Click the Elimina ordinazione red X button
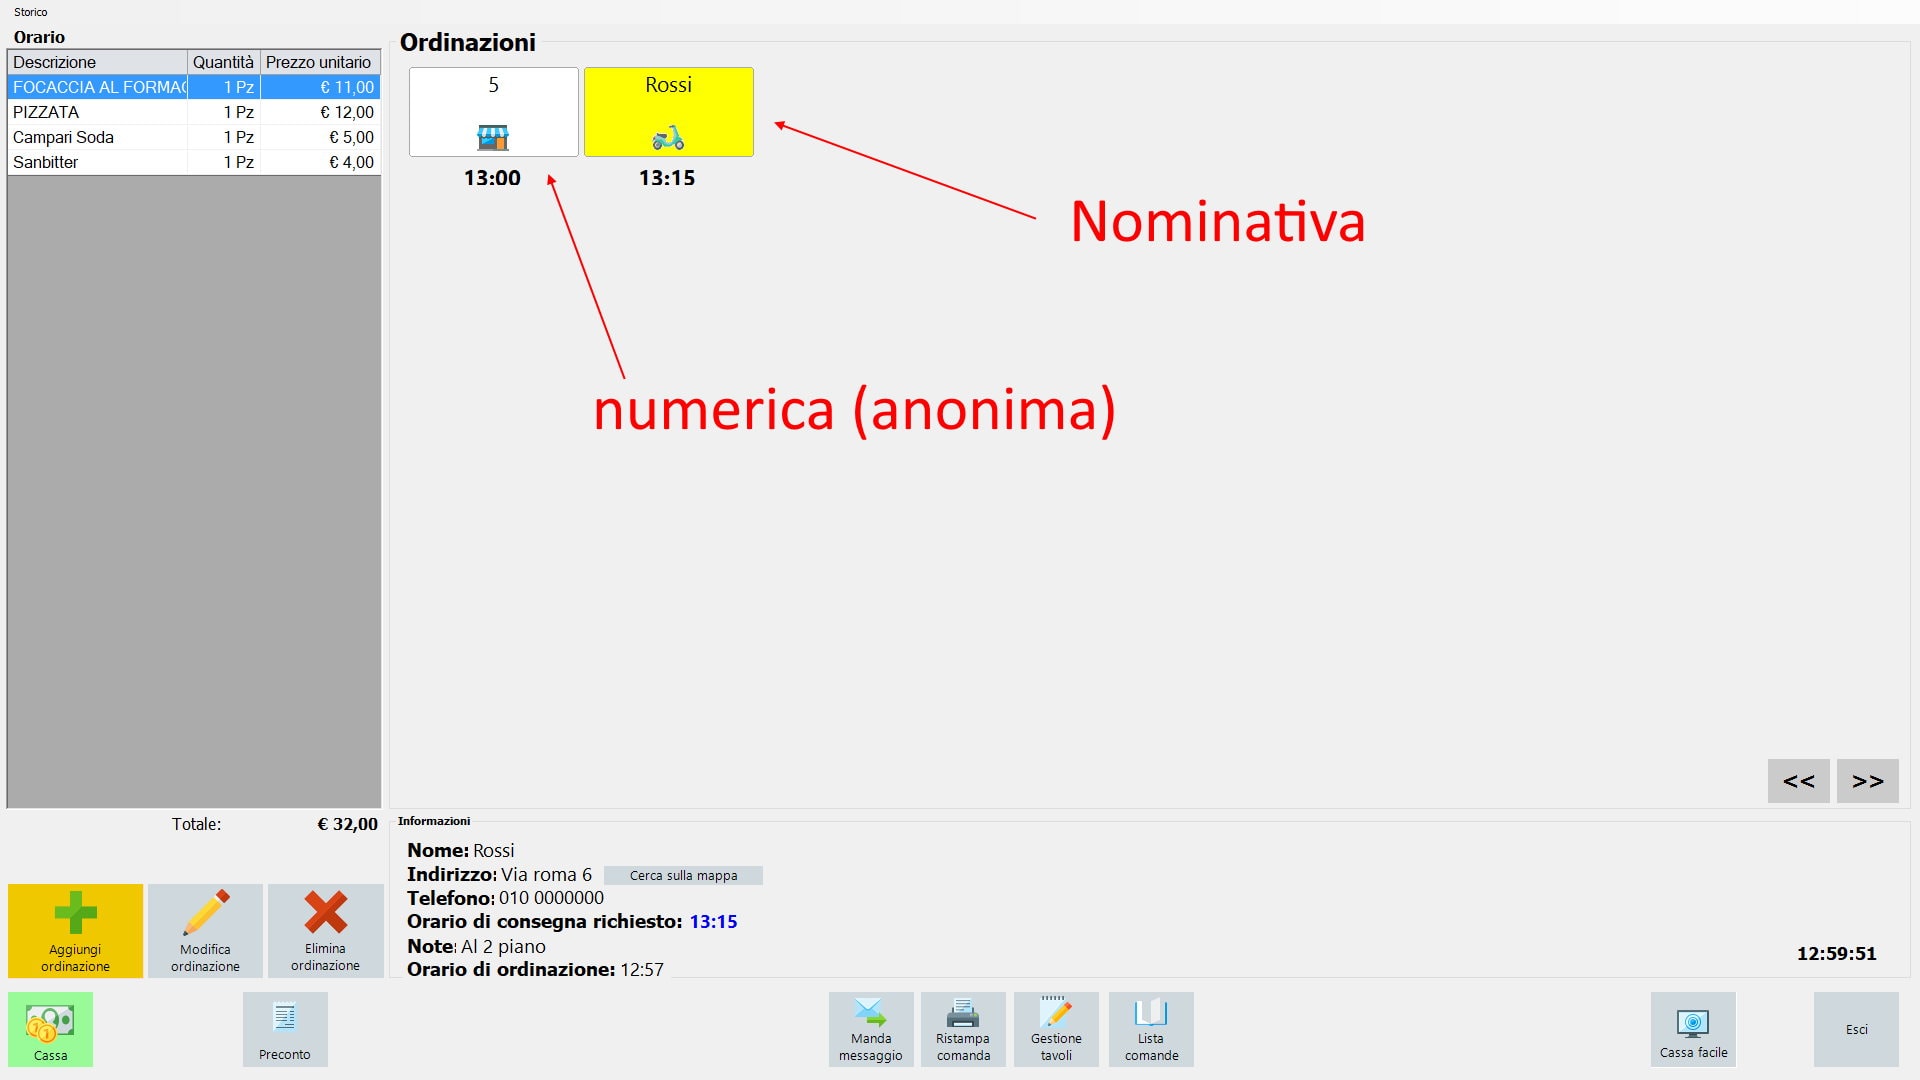 (325, 931)
